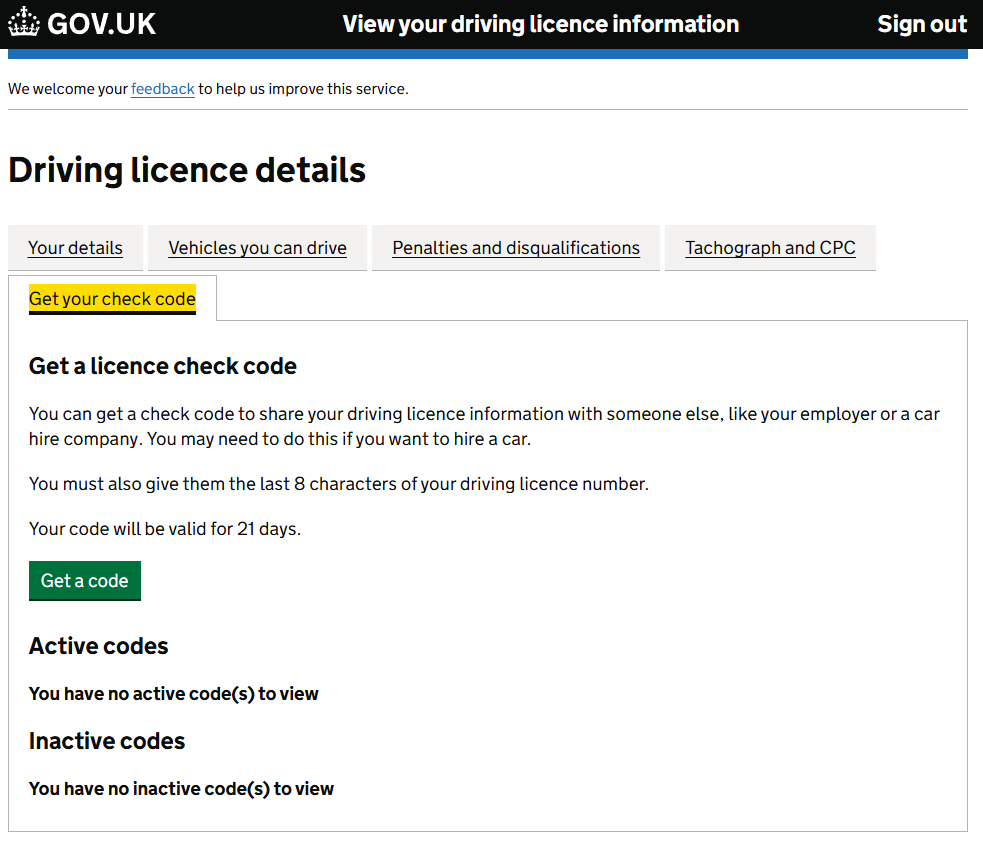
Task: View the 'Tachograph and CPC' tab
Action: (770, 248)
